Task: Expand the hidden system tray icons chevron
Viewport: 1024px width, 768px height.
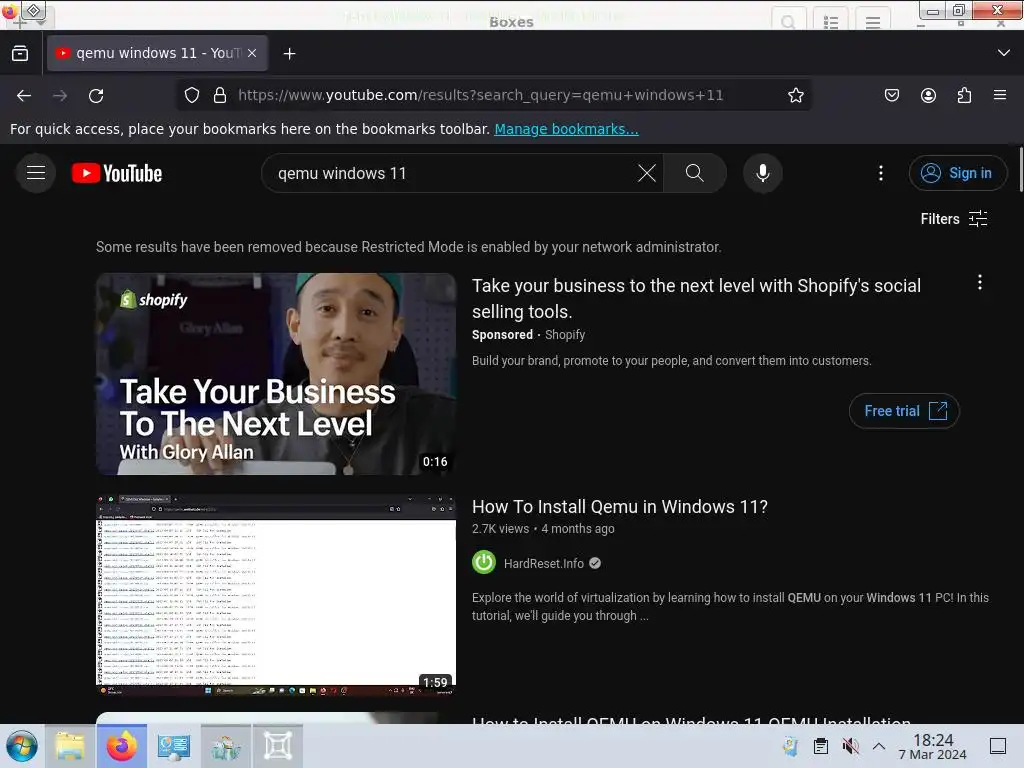Action: (x=879, y=746)
